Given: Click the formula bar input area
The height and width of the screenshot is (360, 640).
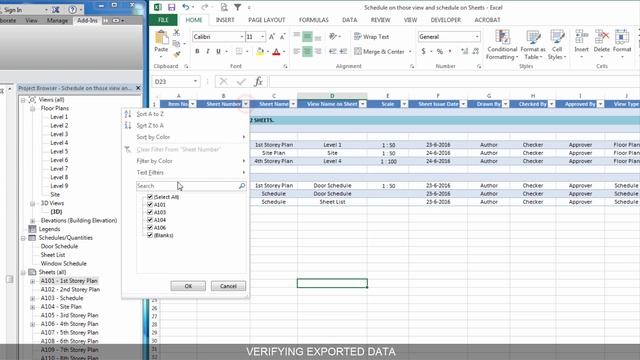Looking at the screenshot, I should coord(453,82).
